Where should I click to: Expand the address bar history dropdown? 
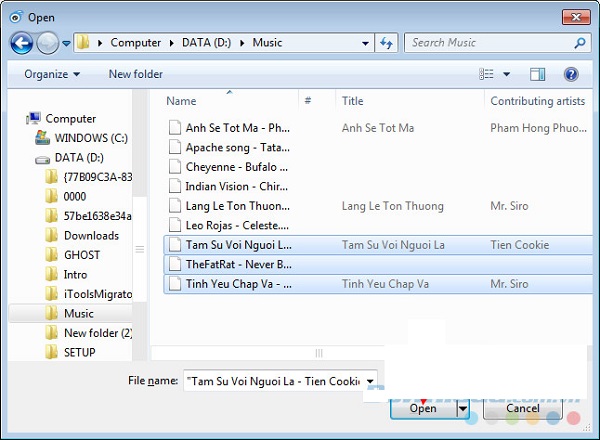[365, 43]
